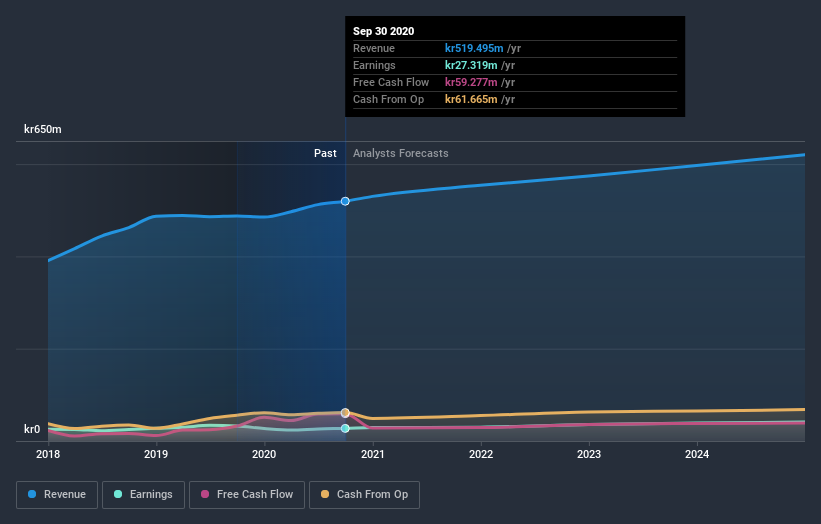821x524 pixels.
Task: Click the Free Cash Flow label in tooltip
Action: (x=391, y=82)
